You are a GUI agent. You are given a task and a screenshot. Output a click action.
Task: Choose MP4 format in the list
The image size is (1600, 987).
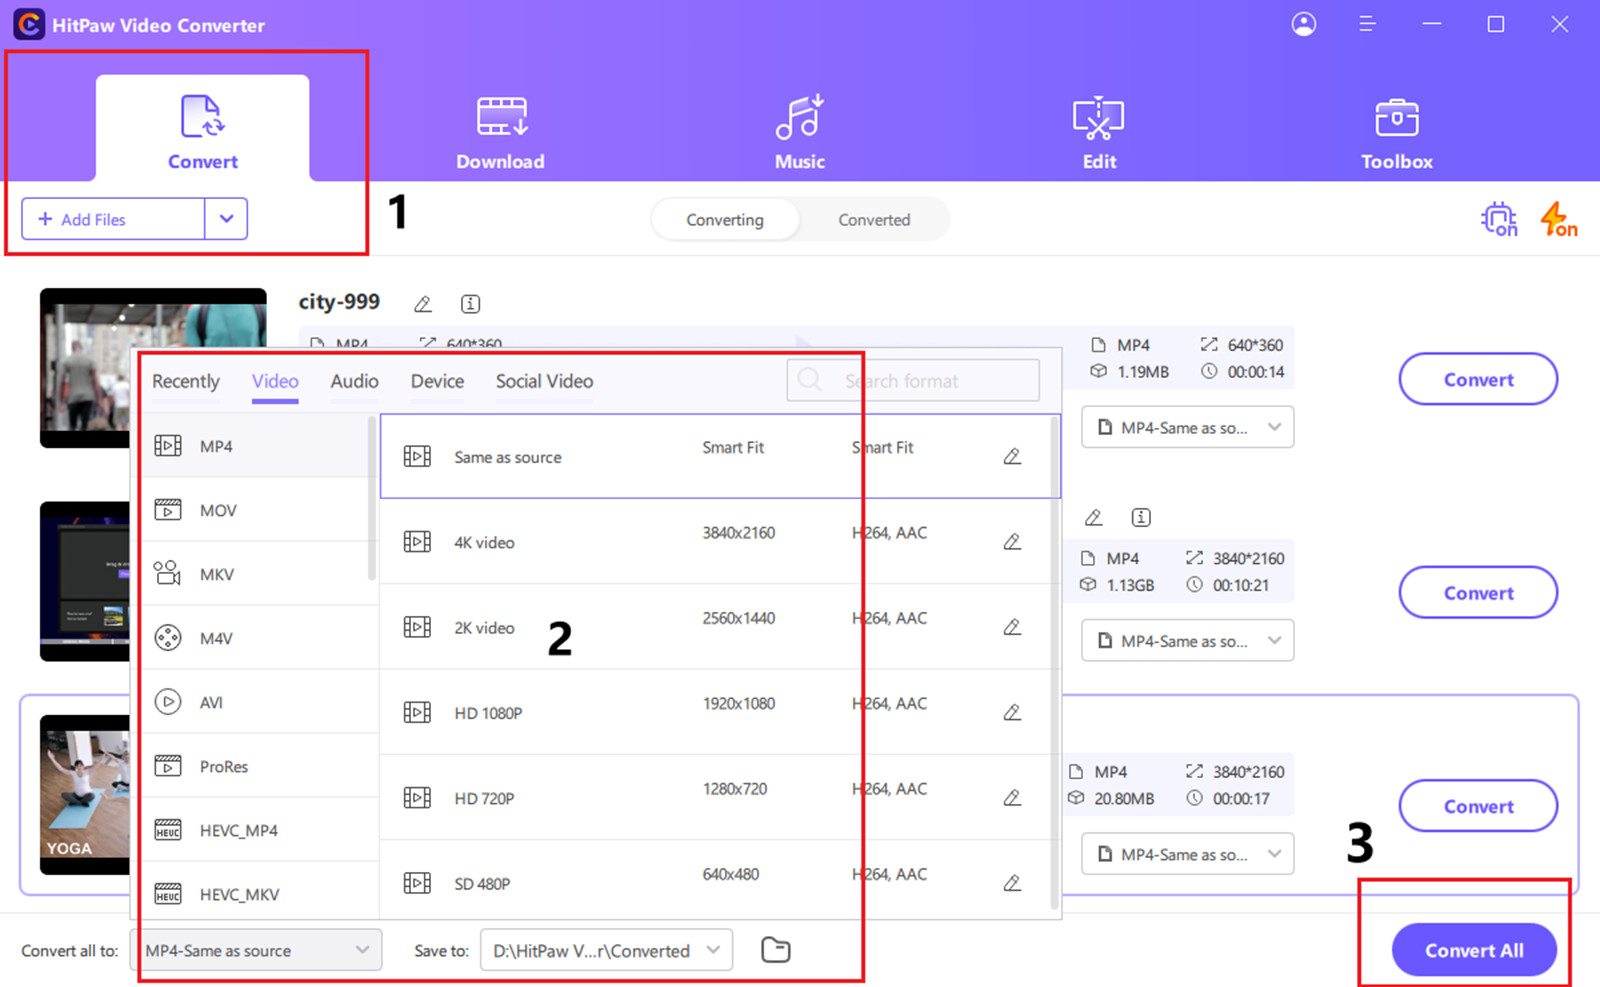click(255, 446)
